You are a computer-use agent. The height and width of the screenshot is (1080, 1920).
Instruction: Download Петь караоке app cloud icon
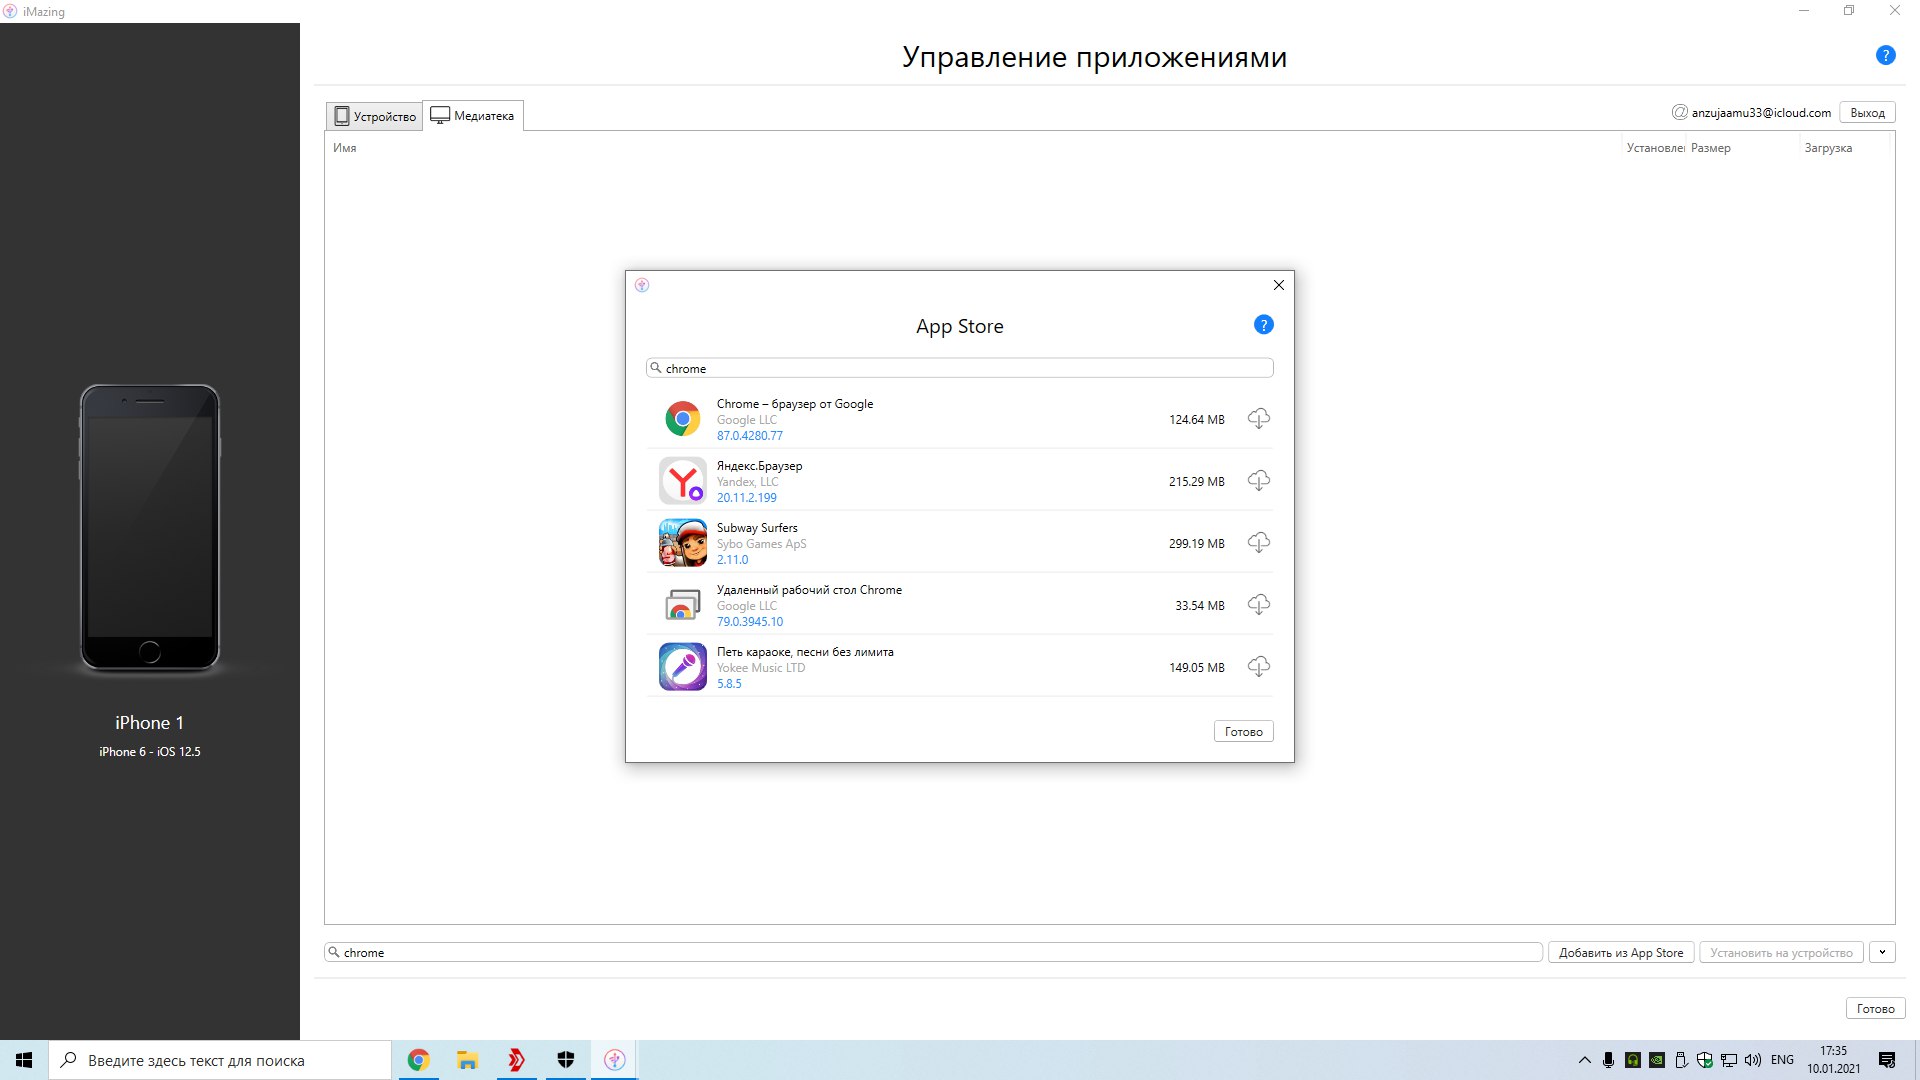pos(1259,667)
